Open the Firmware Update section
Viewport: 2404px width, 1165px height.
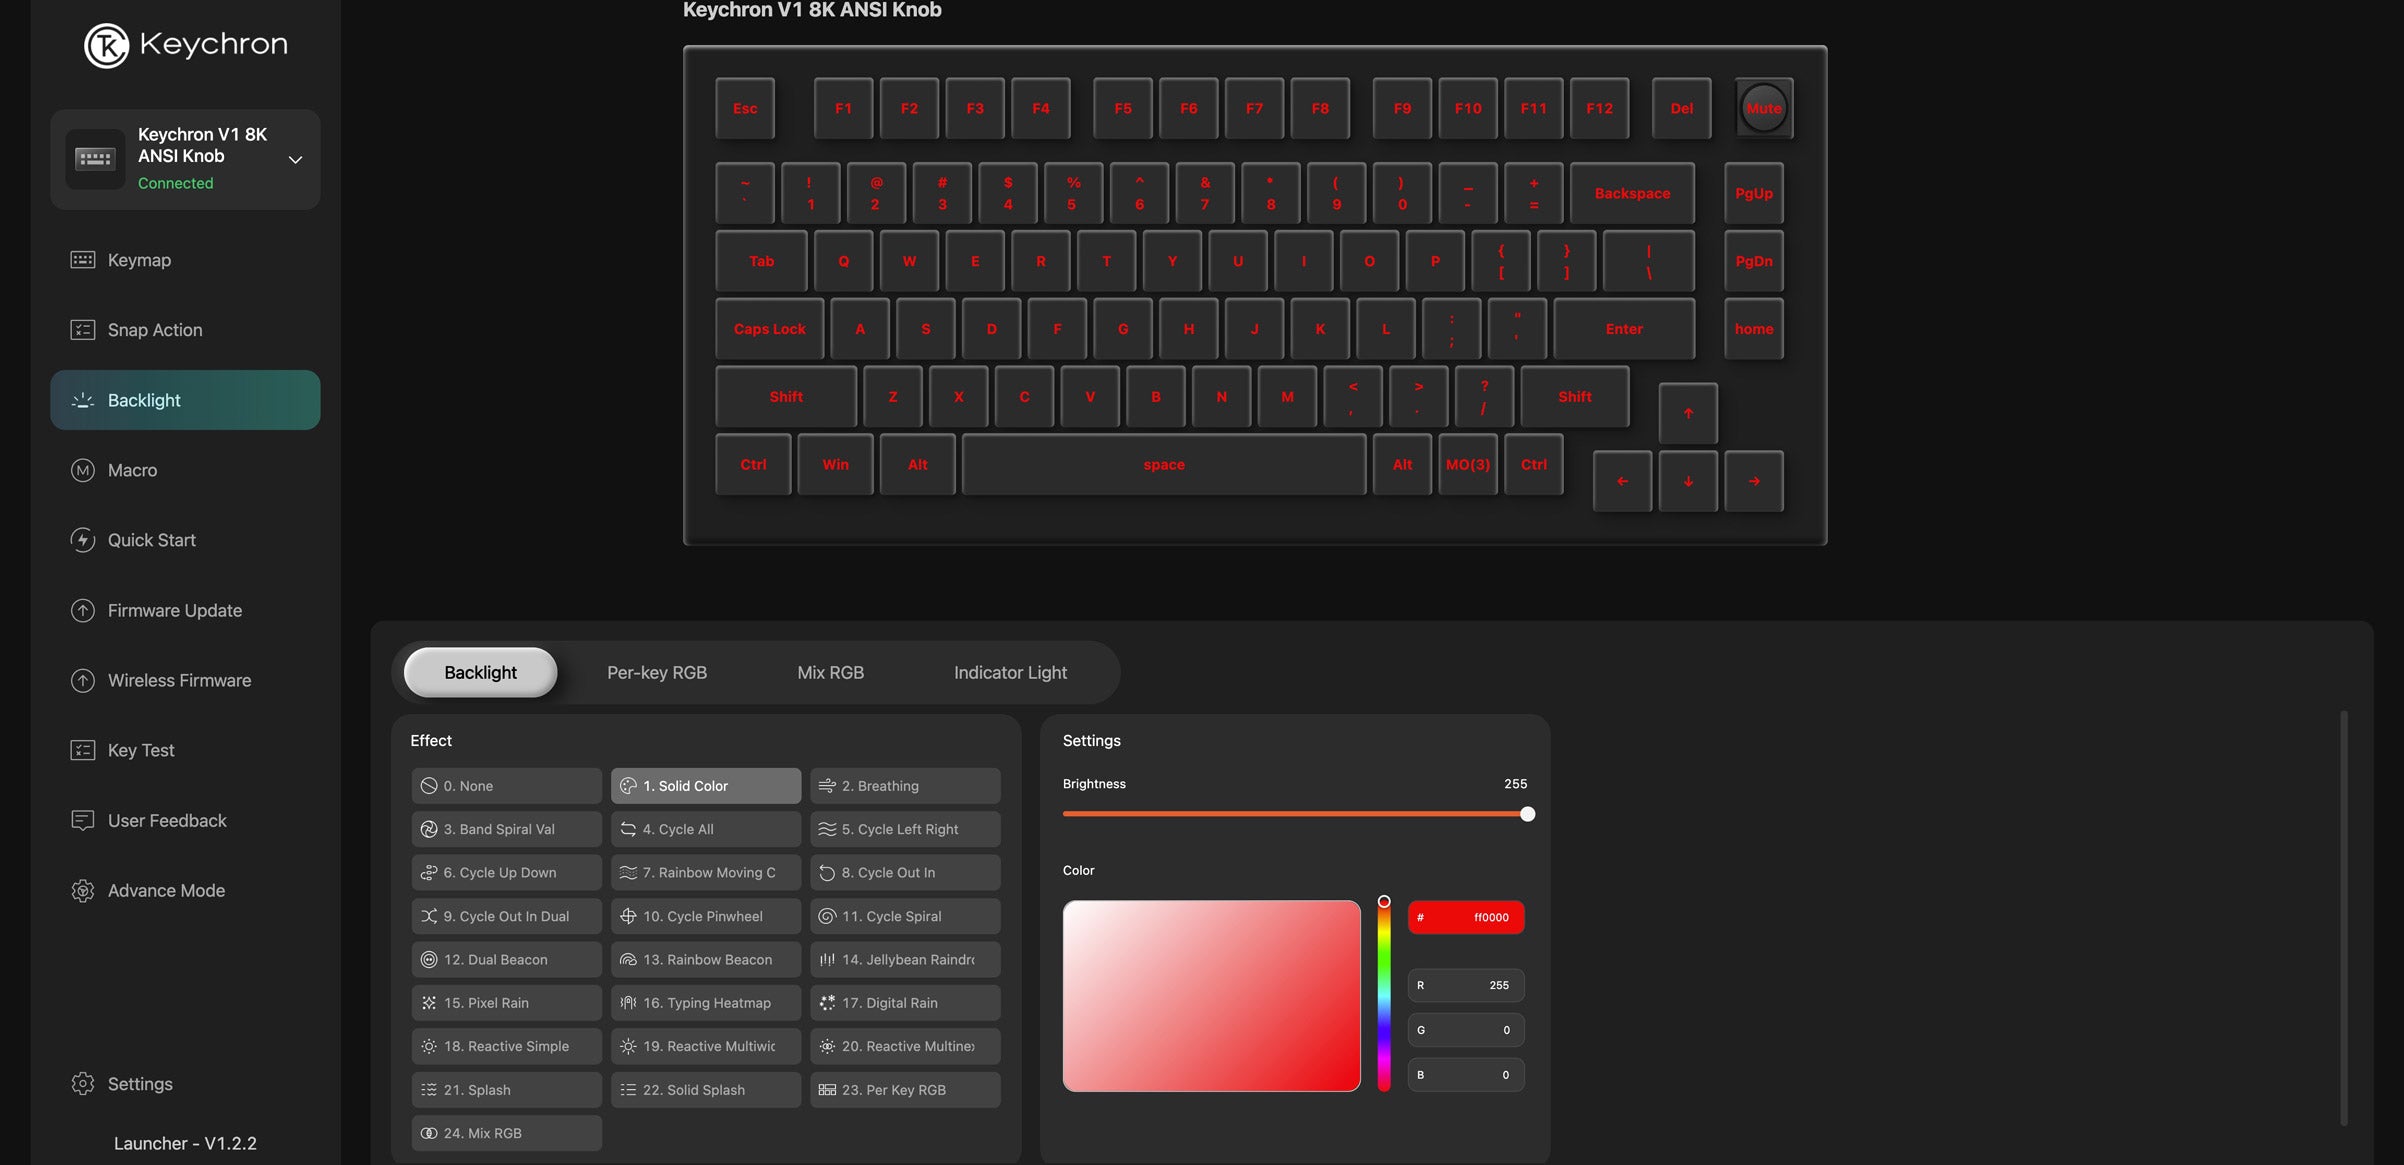tap(174, 610)
